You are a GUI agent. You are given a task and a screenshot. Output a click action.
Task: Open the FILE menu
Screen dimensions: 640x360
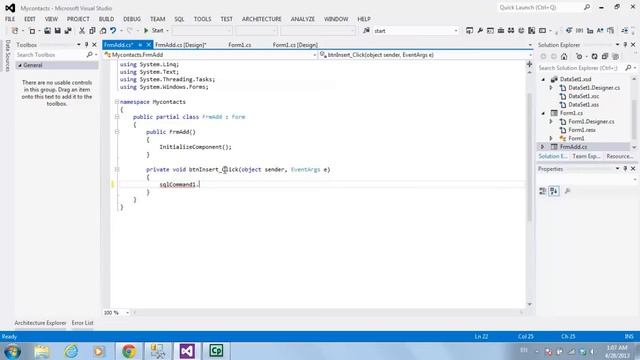(x=10, y=19)
